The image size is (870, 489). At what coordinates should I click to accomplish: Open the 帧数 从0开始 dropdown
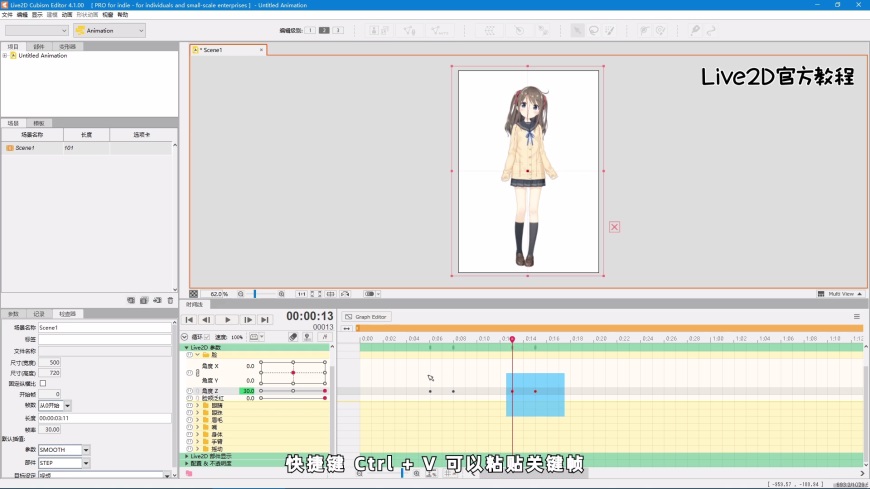[x=55, y=406]
